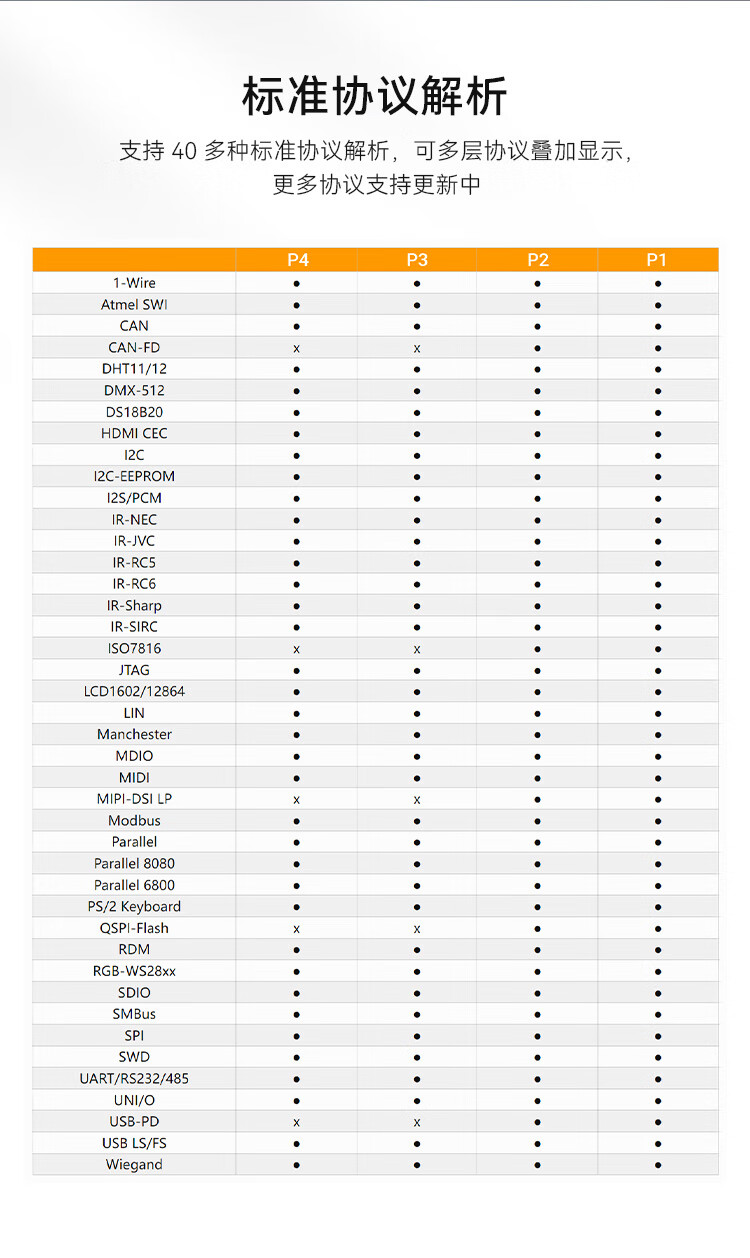This screenshot has height=1258, width=750.
Task: Click the x mark for USB-PD under P4
Action: click(297, 1122)
